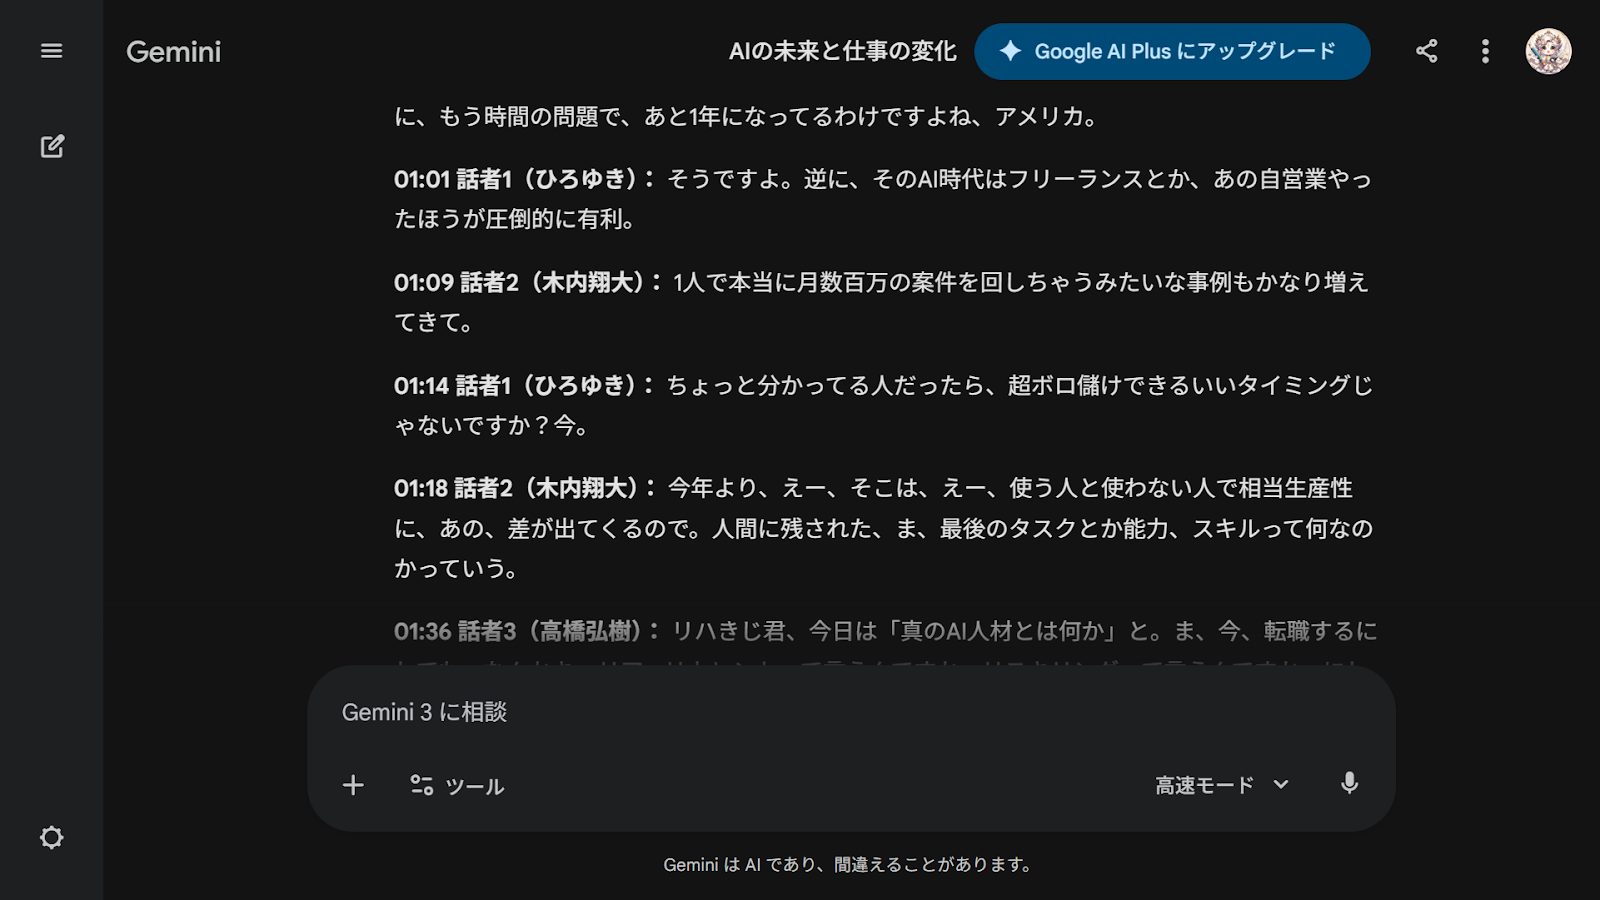Click the Google AI Plus upgrade button
The image size is (1600, 900).
(1171, 51)
